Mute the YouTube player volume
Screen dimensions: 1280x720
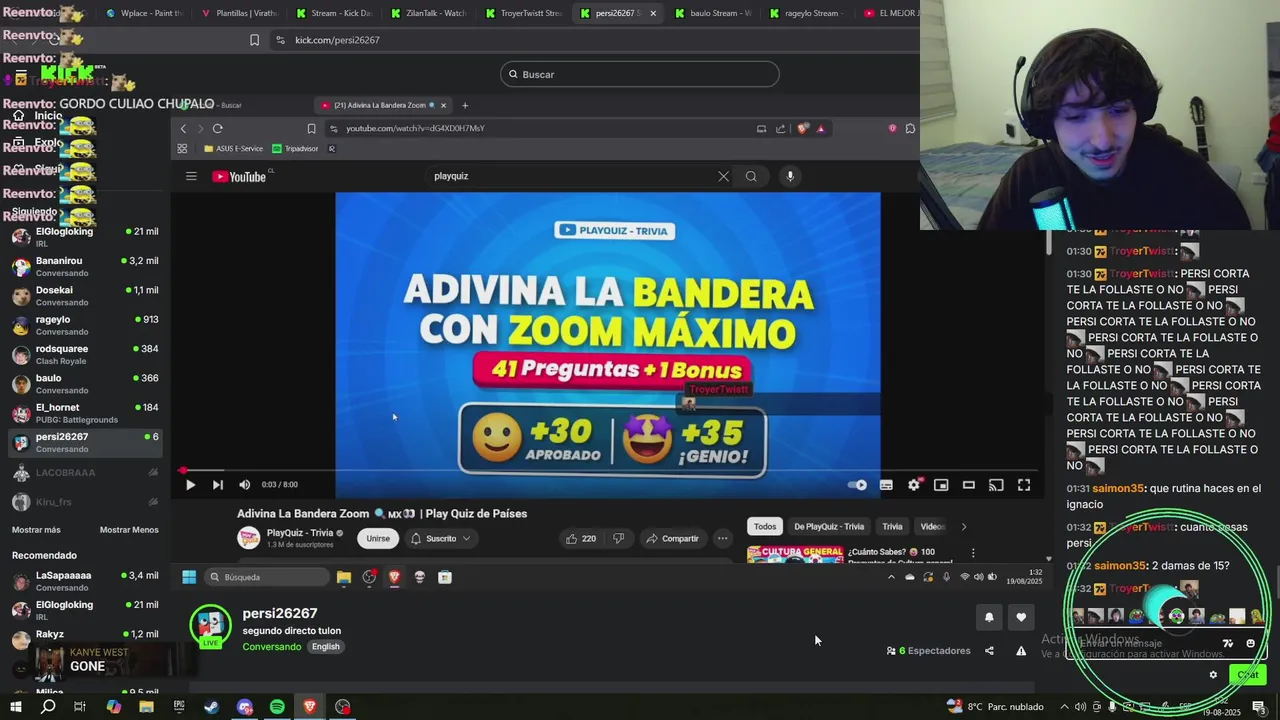[245, 485]
